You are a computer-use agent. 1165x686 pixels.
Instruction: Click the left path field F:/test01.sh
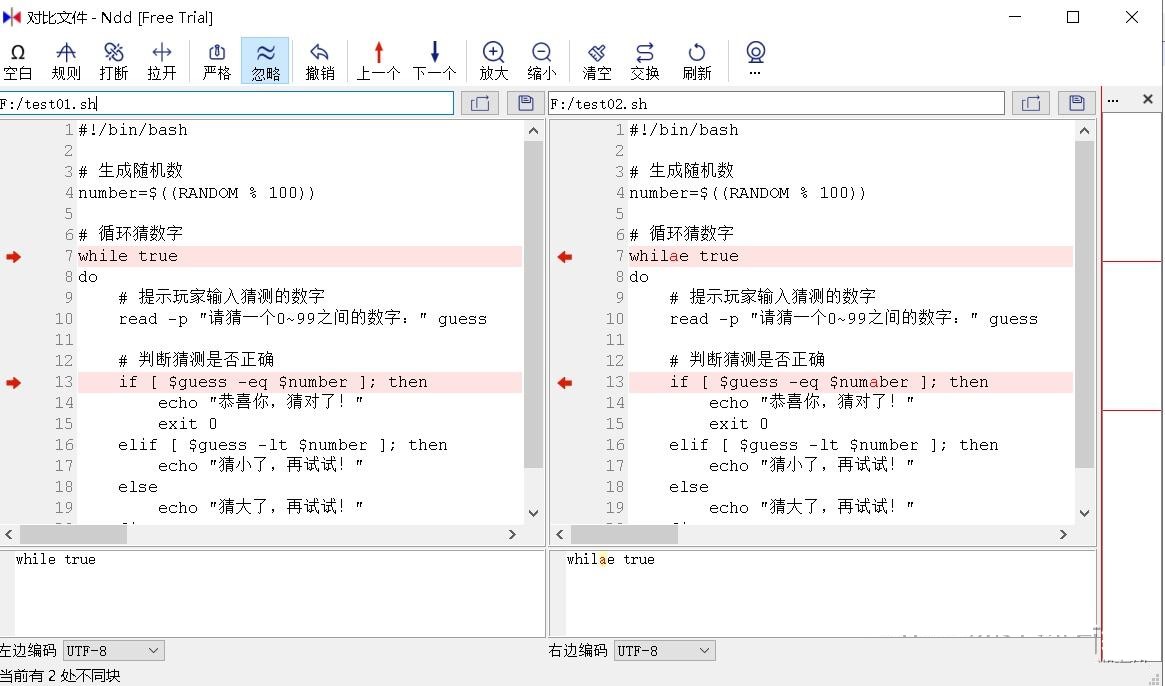[227, 103]
